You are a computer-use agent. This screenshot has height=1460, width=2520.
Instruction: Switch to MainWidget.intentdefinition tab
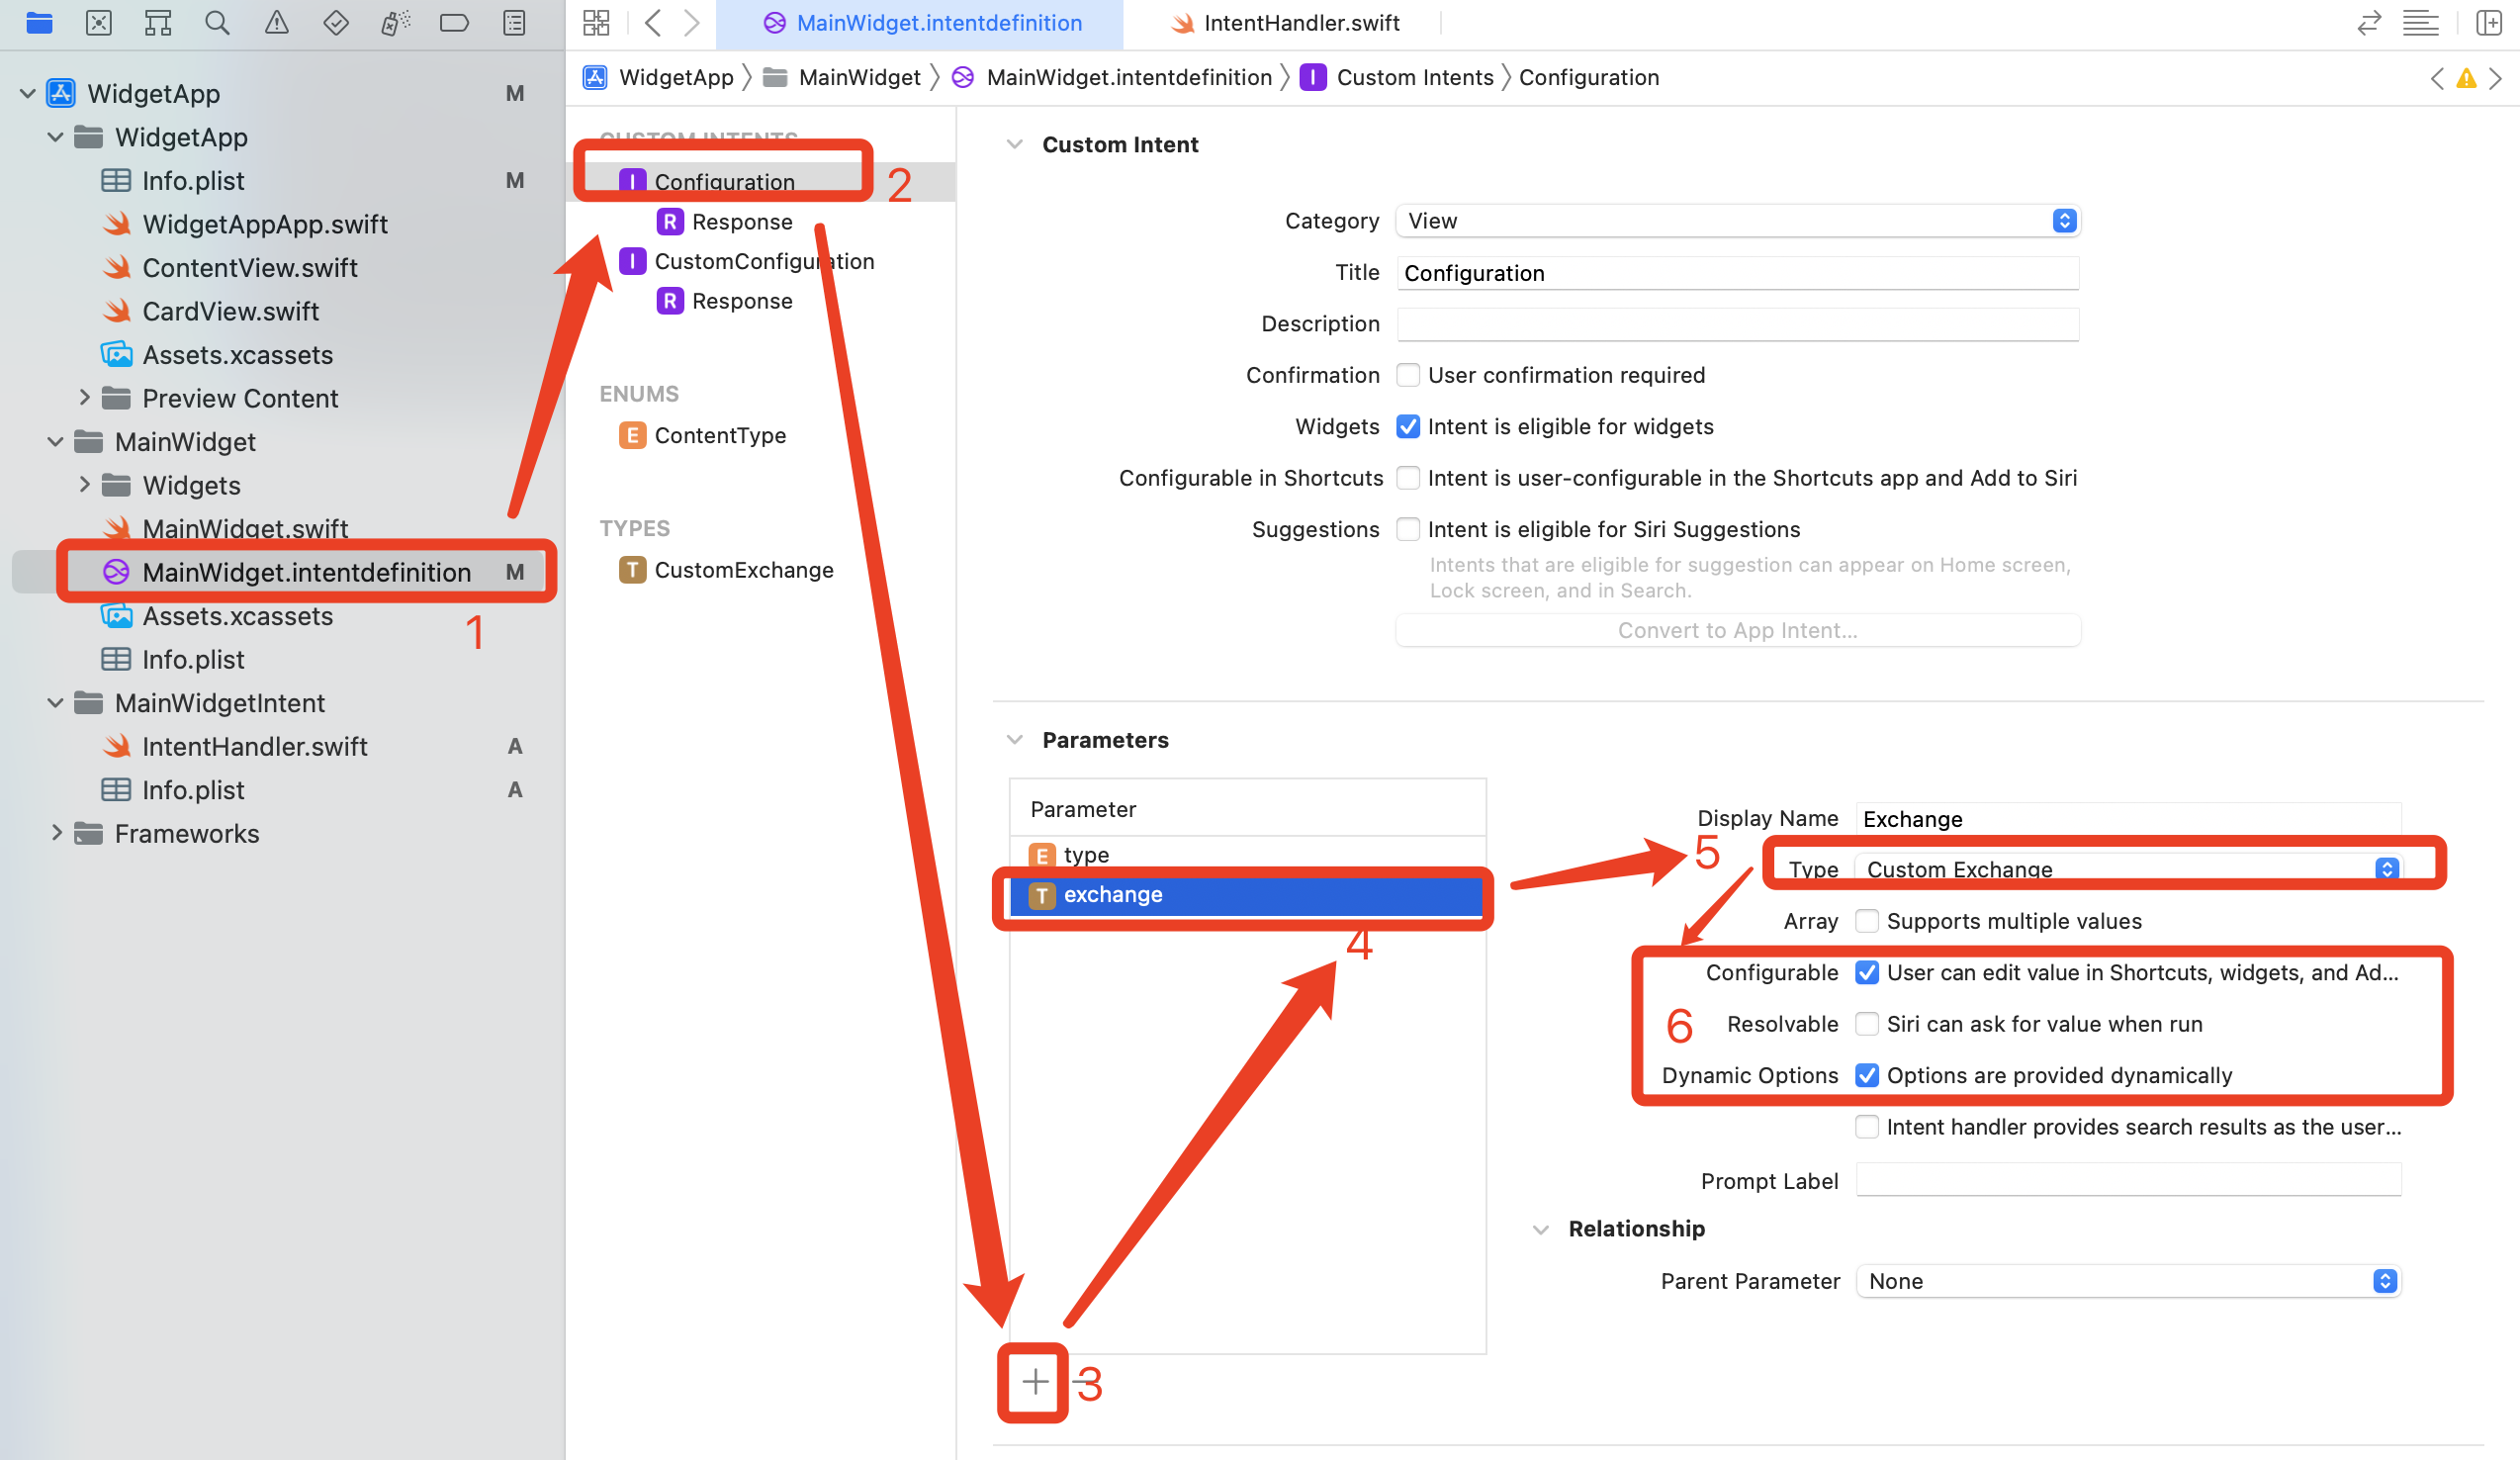coord(920,23)
